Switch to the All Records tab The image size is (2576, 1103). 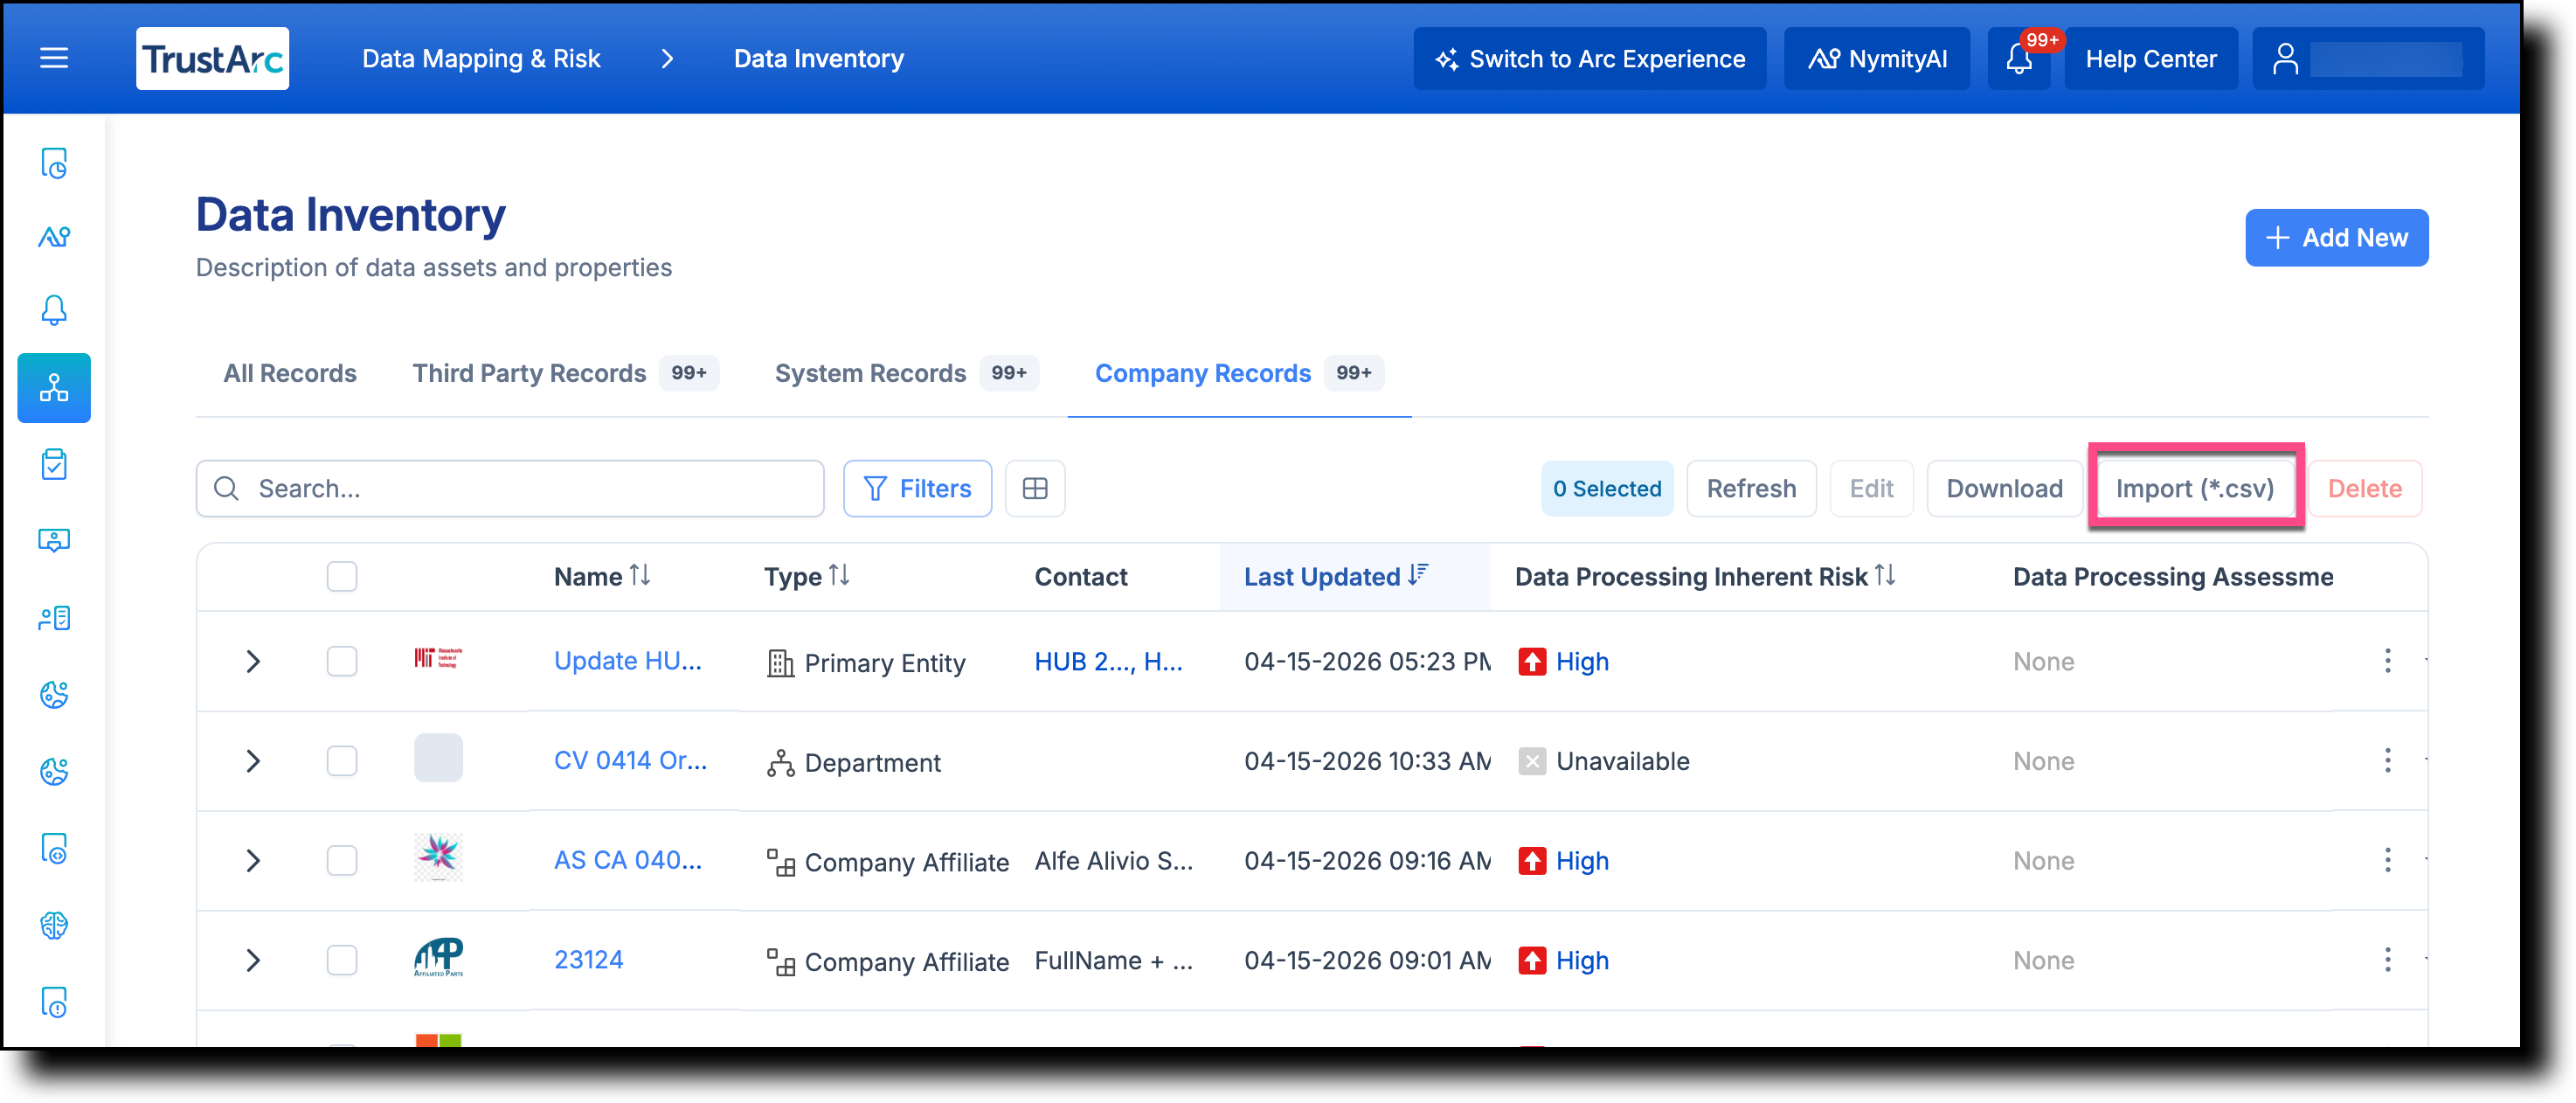[x=290, y=373]
